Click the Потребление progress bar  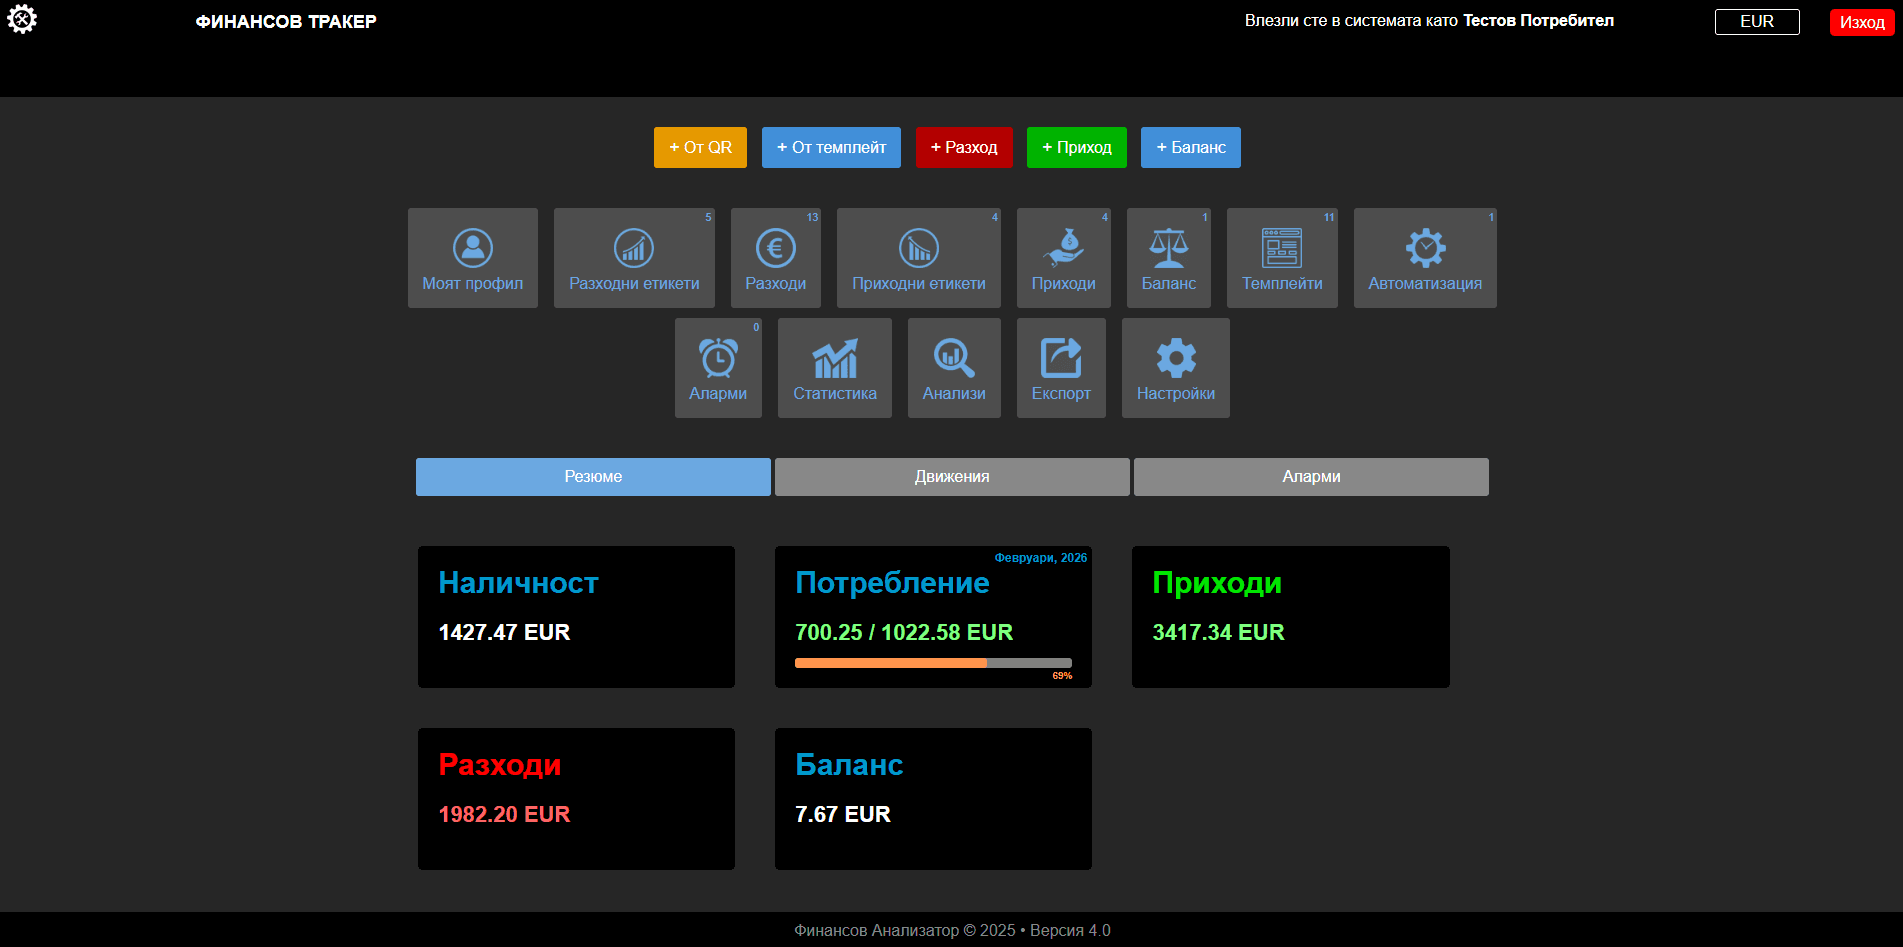coord(931,662)
